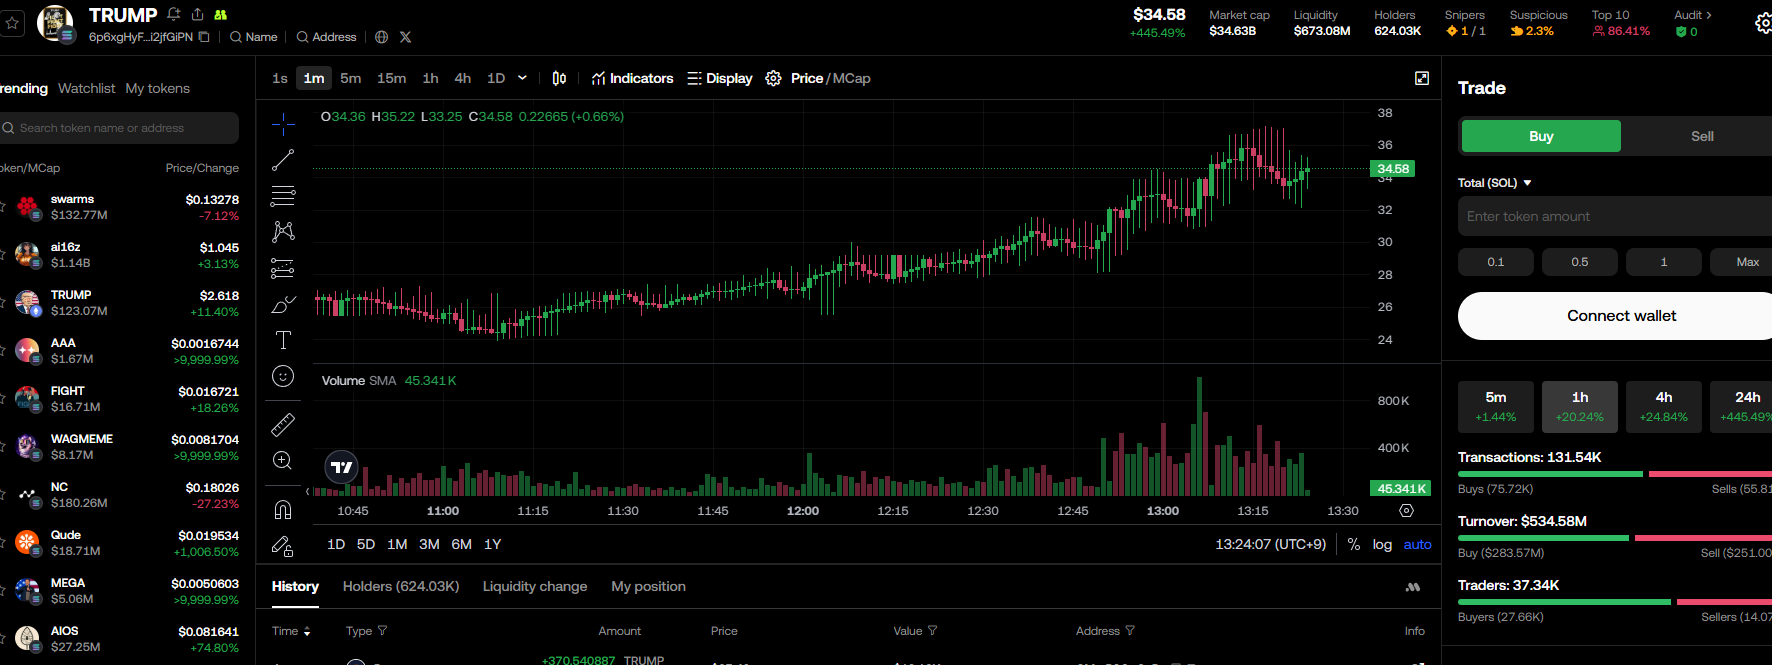Open the Indicators menu
This screenshot has height=665, width=1772.
click(632, 78)
